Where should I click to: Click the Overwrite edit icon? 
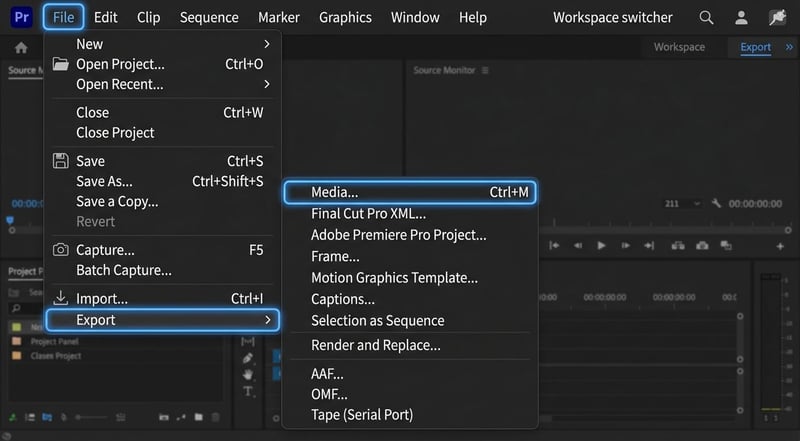[x=726, y=246]
